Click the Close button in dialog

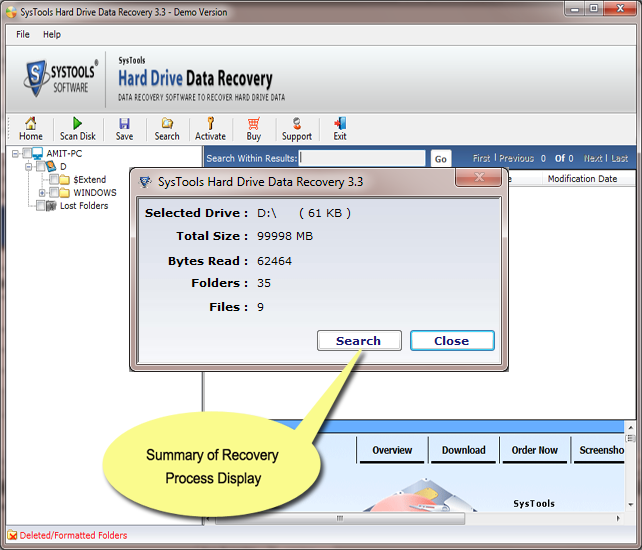(452, 341)
